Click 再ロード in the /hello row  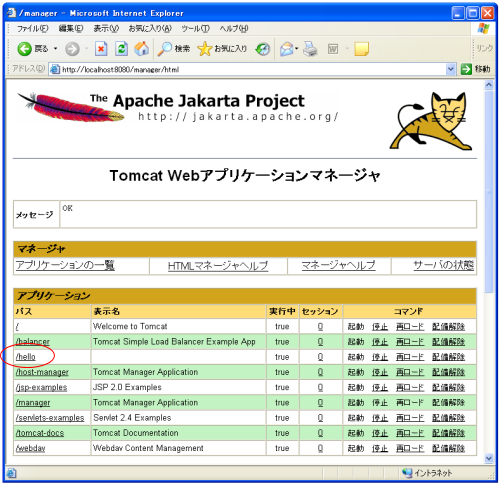click(x=410, y=357)
